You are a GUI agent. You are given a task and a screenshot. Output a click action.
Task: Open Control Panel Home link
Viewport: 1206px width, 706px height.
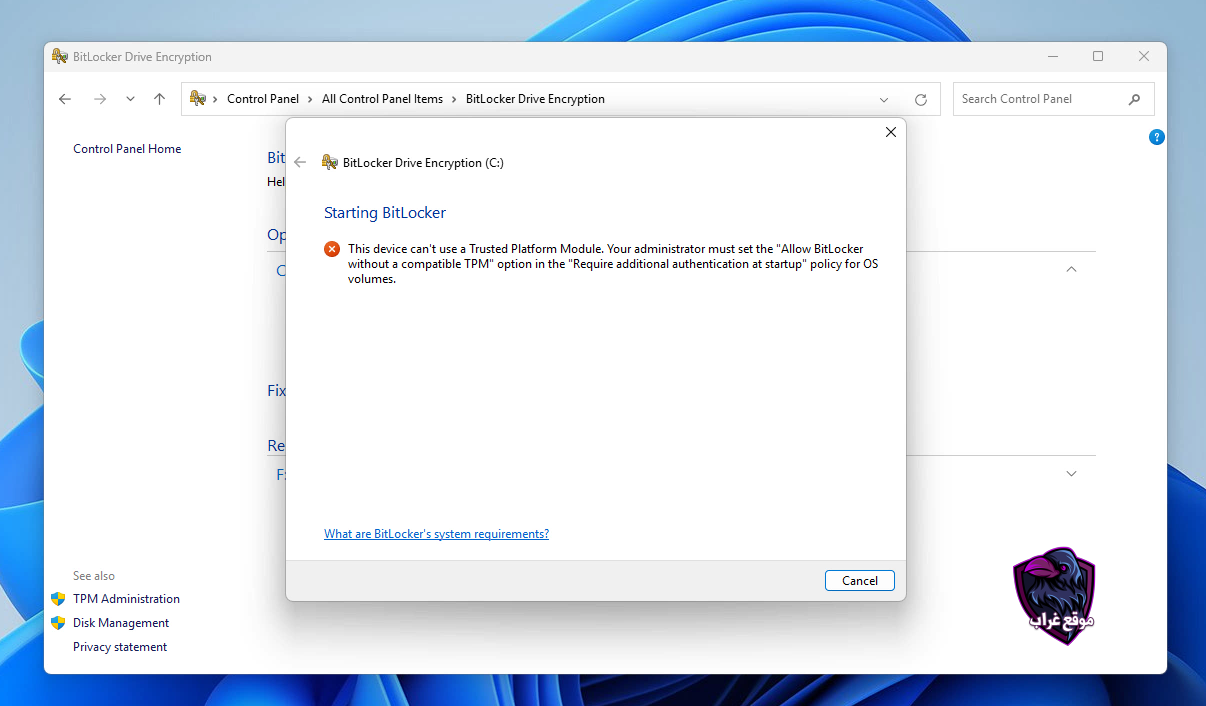click(x=127, y=149)
